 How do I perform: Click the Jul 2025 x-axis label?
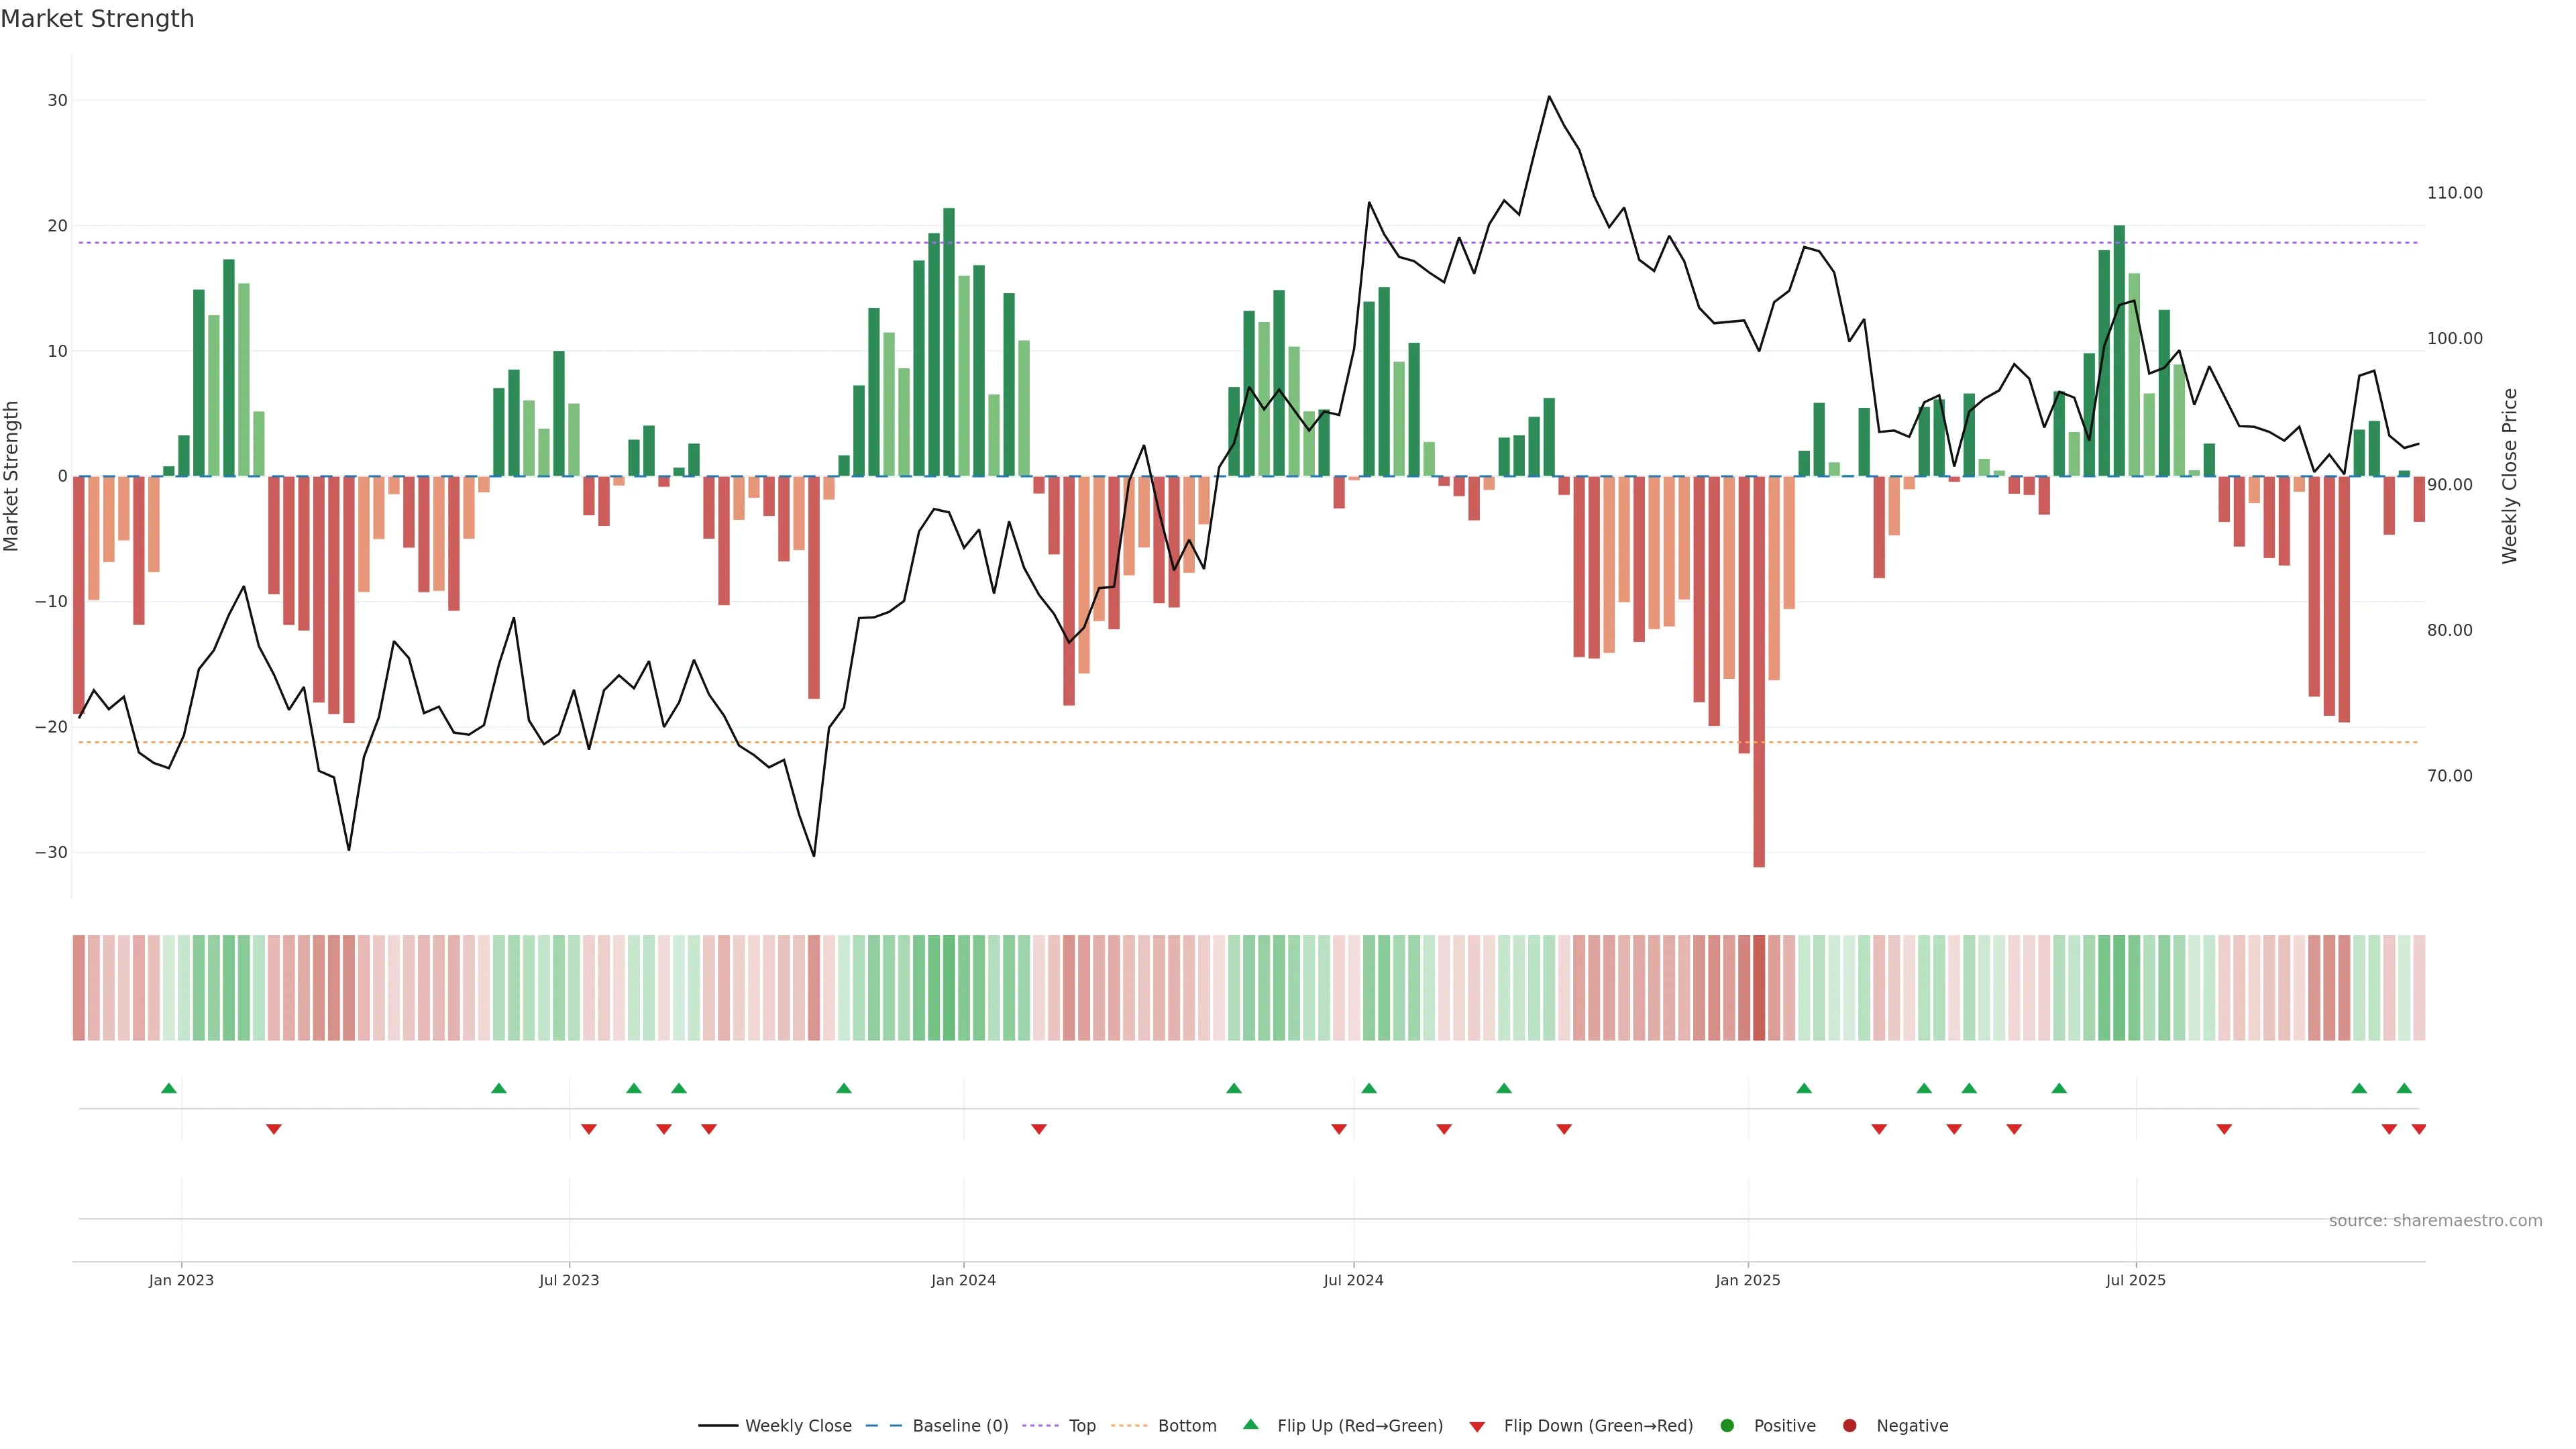coord(2135,1280)
